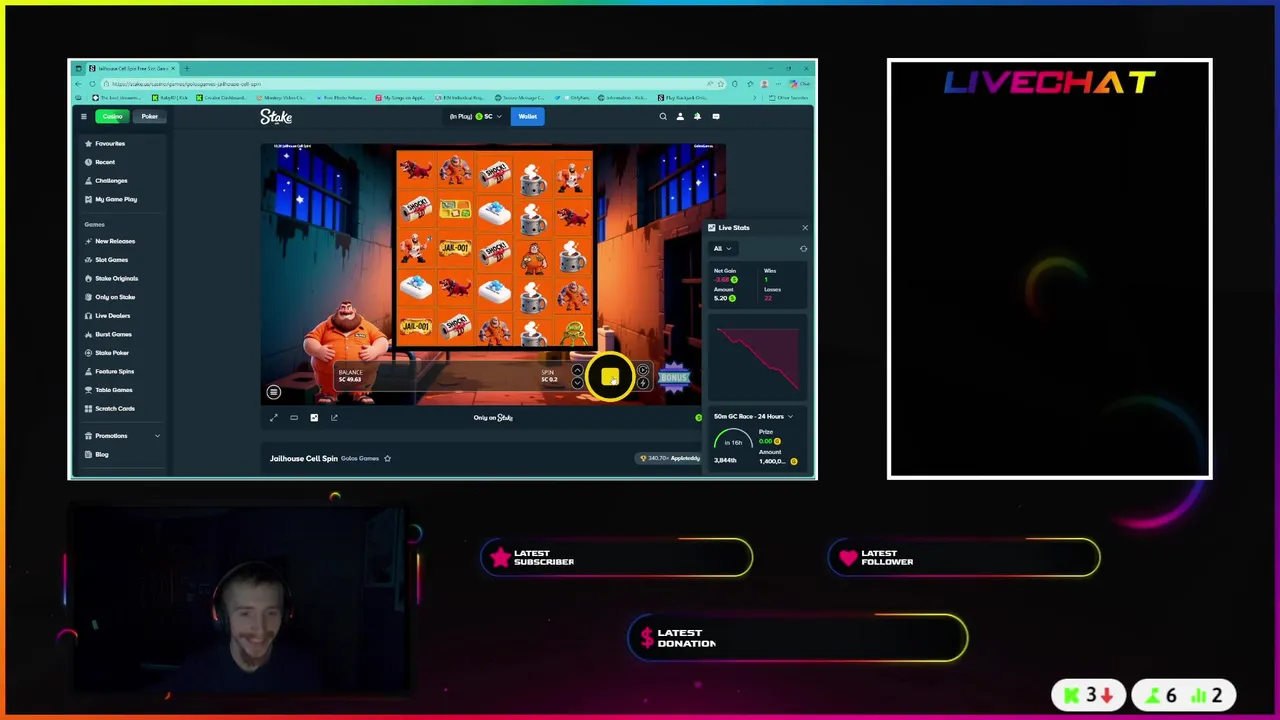1280x720 pixels.
Task: Open a new browser tab
Action: (x=186, y=69)
